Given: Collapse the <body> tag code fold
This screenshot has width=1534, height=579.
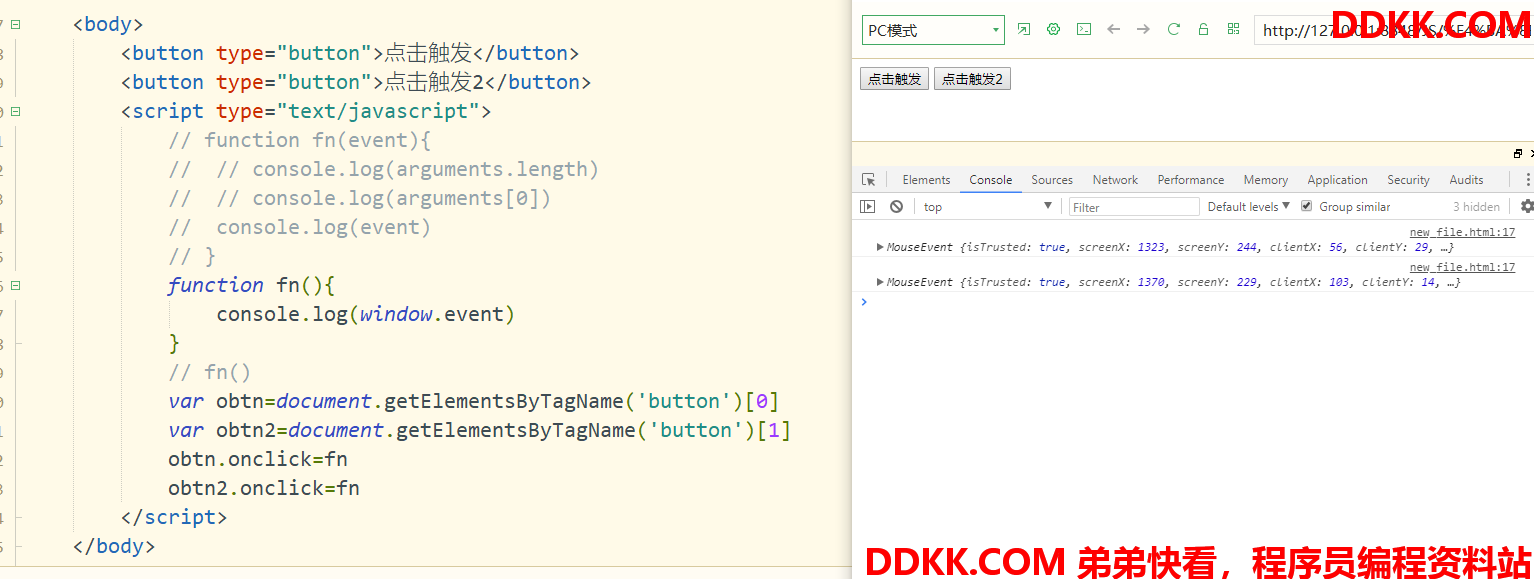Looking at the screenshot, I should (x=15, y=24).
